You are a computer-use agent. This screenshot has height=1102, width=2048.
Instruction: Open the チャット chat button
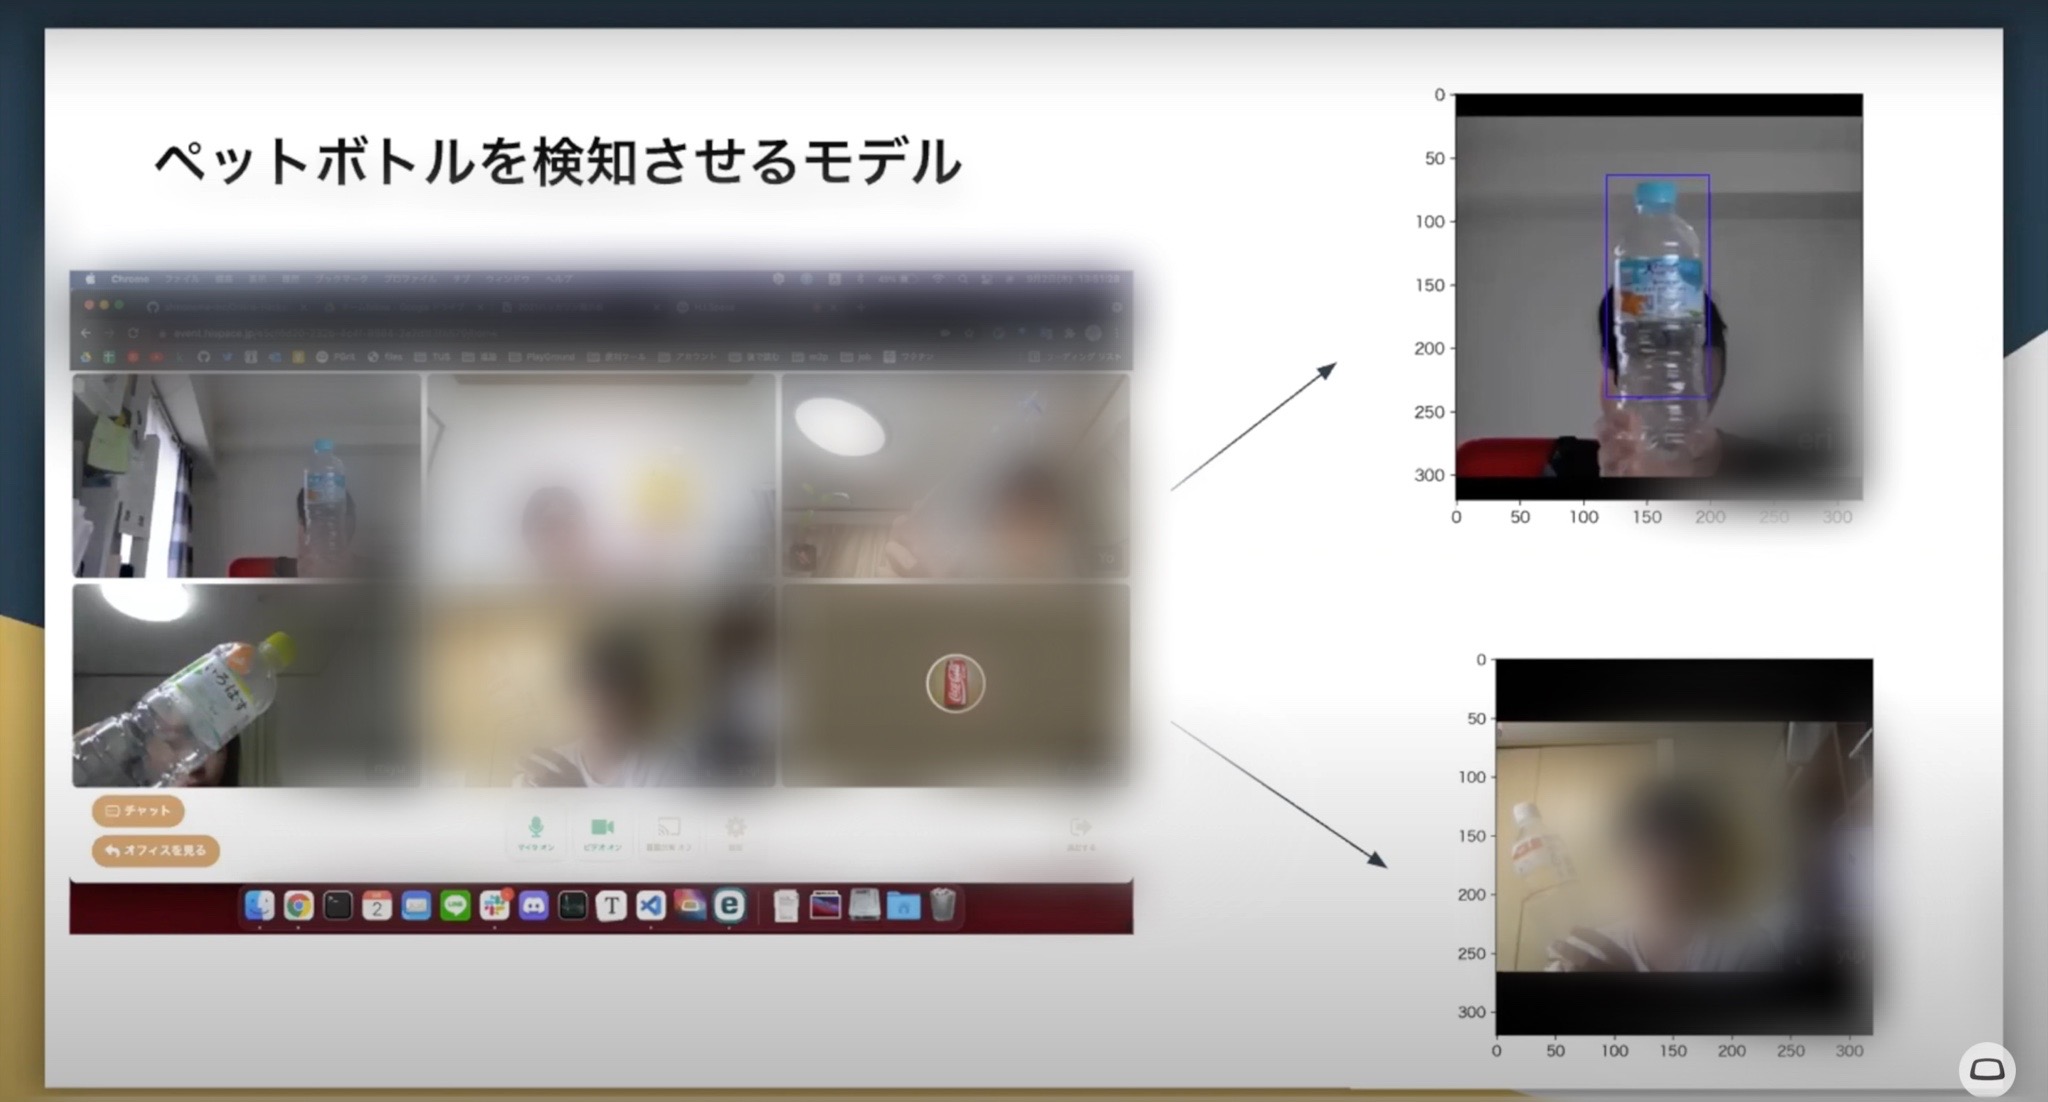[x=138, y=810]
